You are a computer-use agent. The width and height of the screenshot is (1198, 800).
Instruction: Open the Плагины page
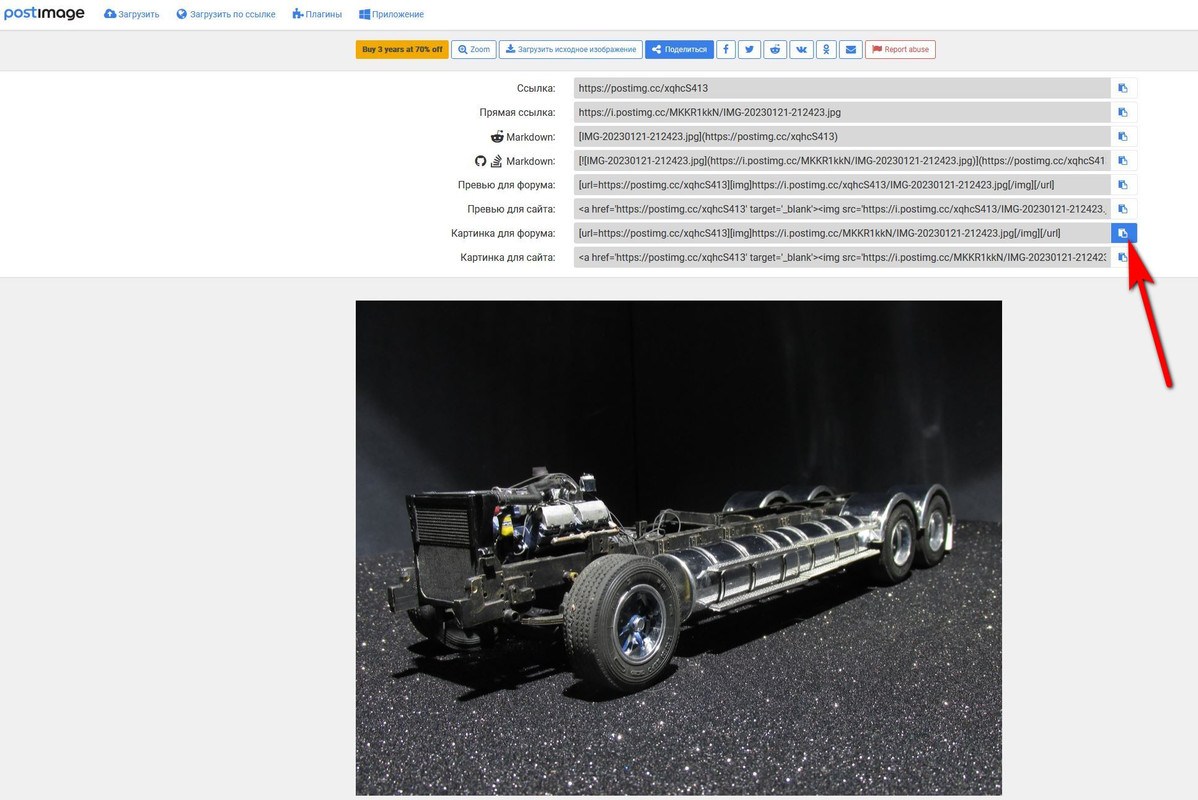pyautogui.click(x=317, y=15)
